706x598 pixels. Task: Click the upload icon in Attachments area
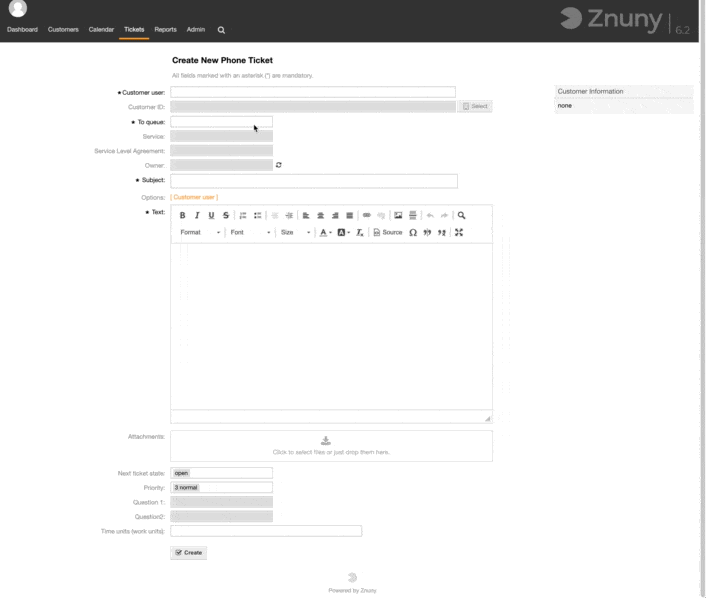pyautogui.click(x=325, y=441)
